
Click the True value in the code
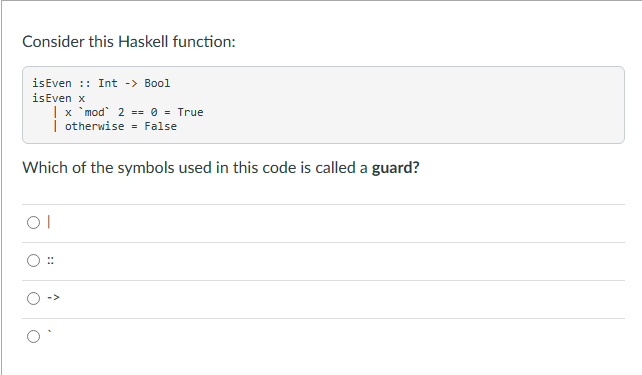coord(190,112)
